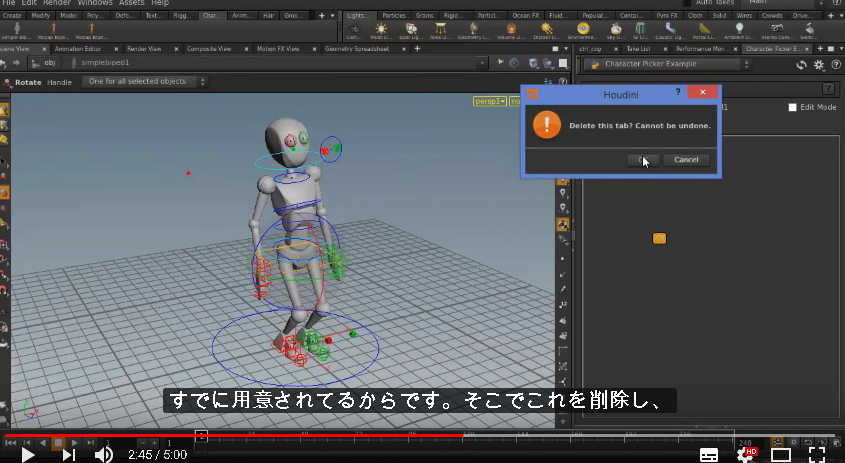The image size is (845, 463).
Task: Open the persp1 camera menu
Action: pos(490,101)
